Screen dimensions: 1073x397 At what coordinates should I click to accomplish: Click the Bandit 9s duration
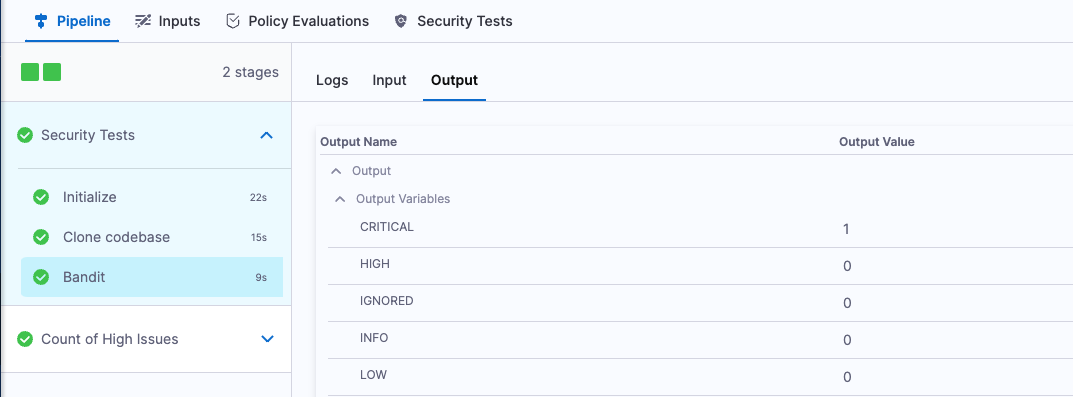[x=261, y=278]
